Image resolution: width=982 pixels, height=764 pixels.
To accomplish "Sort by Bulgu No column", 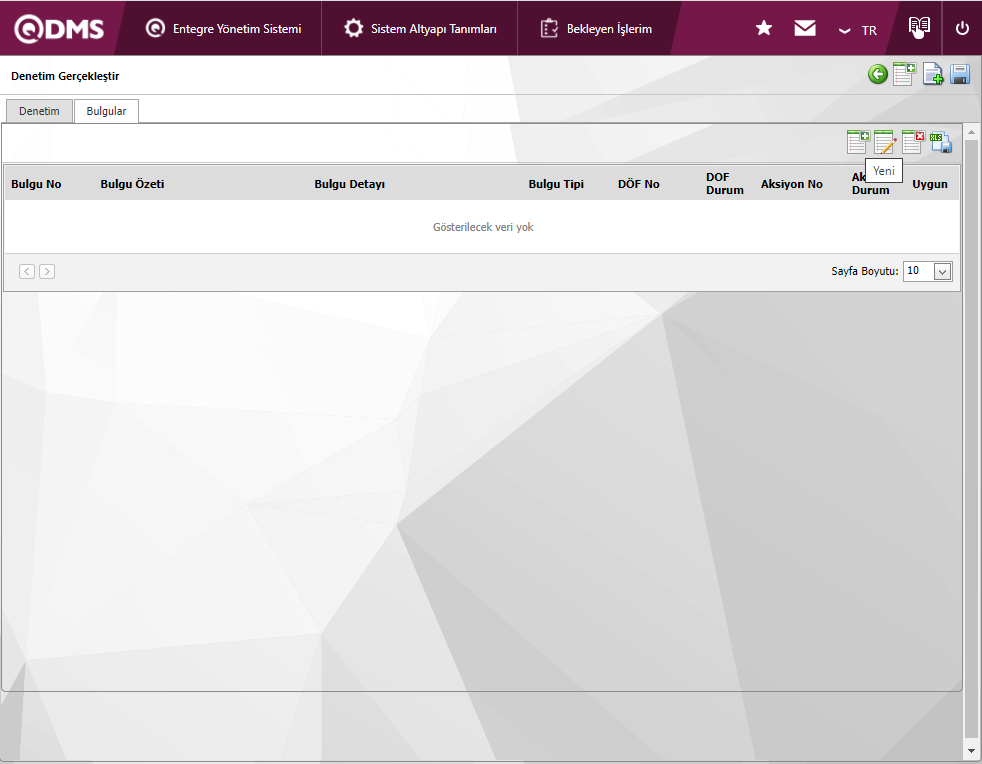I will click(36, 184).
